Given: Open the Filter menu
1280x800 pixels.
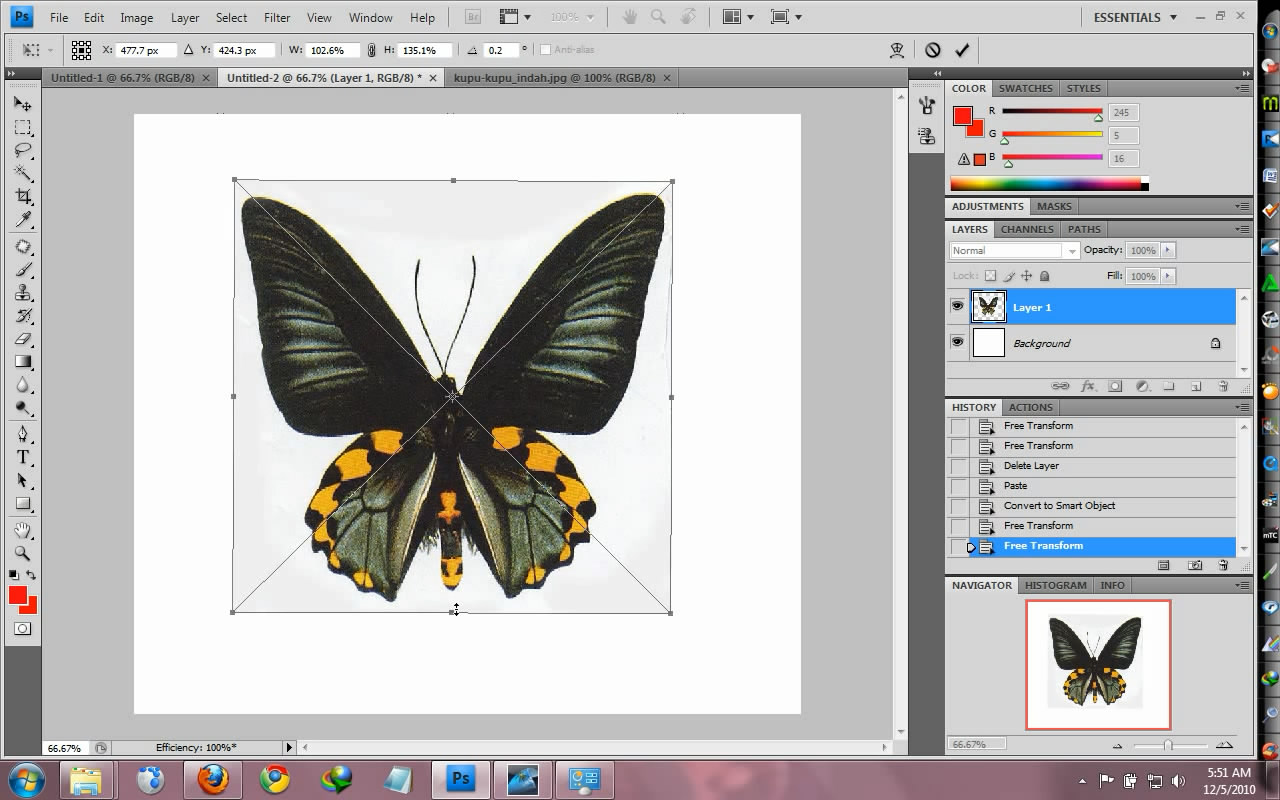Looking at the screenshot, I should pyautogui.click(x=277, y=17).
